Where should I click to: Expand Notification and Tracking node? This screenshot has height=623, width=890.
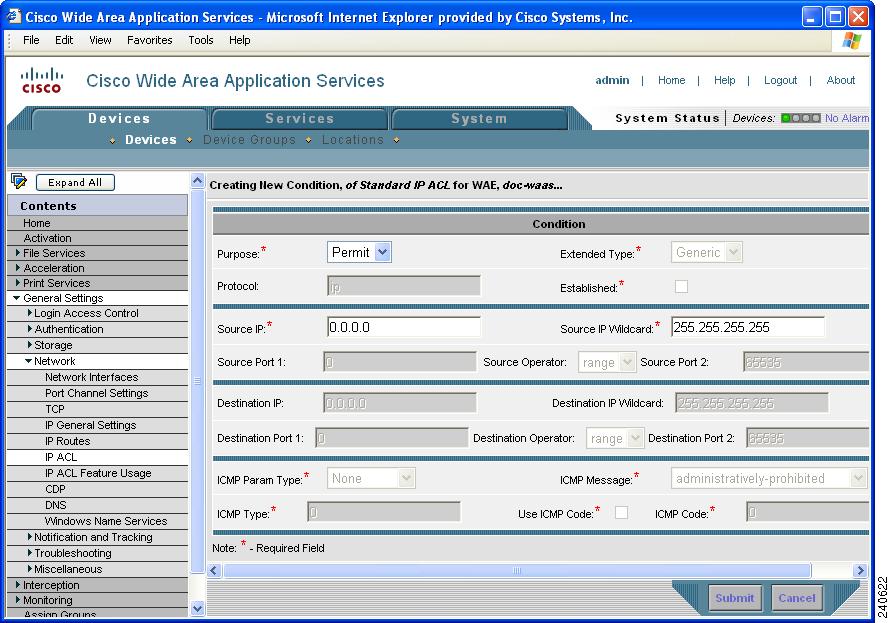[30, 536]
